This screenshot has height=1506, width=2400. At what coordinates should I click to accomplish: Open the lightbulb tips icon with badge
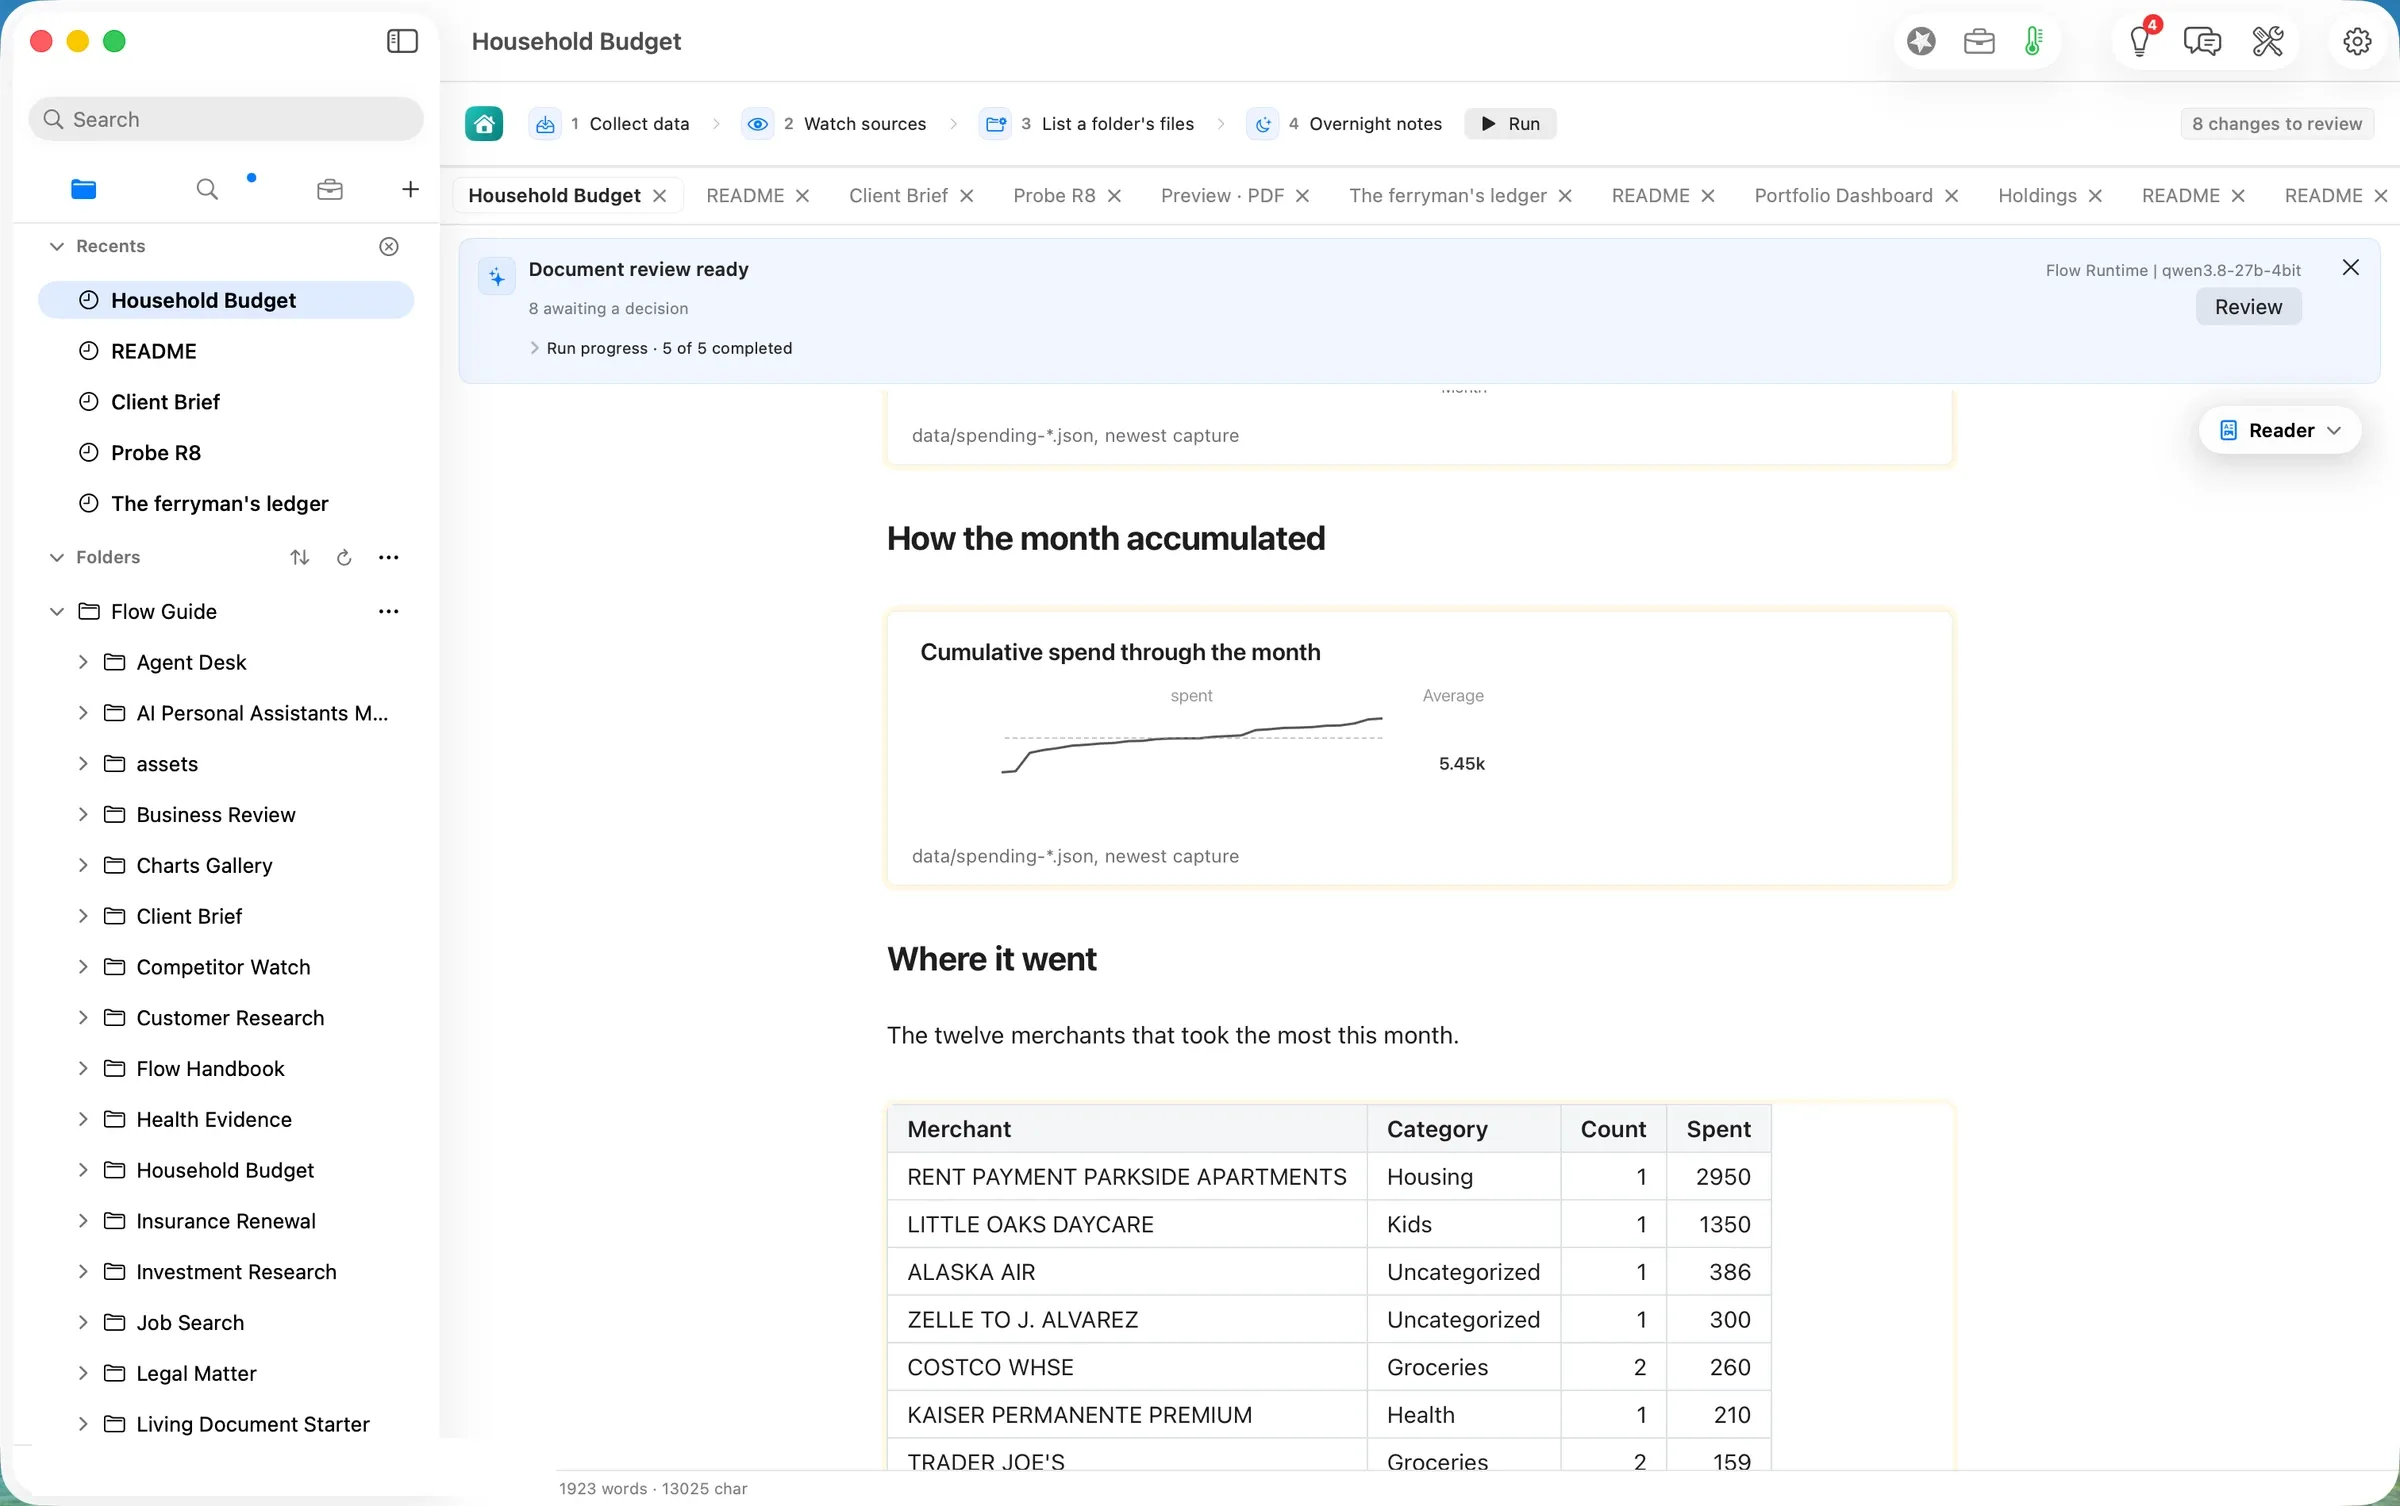(x=2140, y=41)
